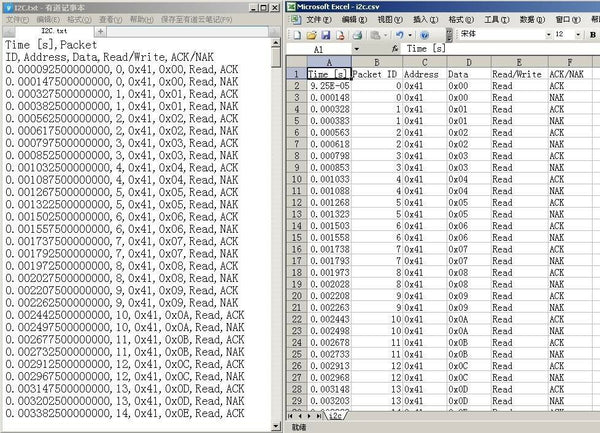
Task: Open the Undo history dropdown arrow
Action: click(x=410, y=35)
